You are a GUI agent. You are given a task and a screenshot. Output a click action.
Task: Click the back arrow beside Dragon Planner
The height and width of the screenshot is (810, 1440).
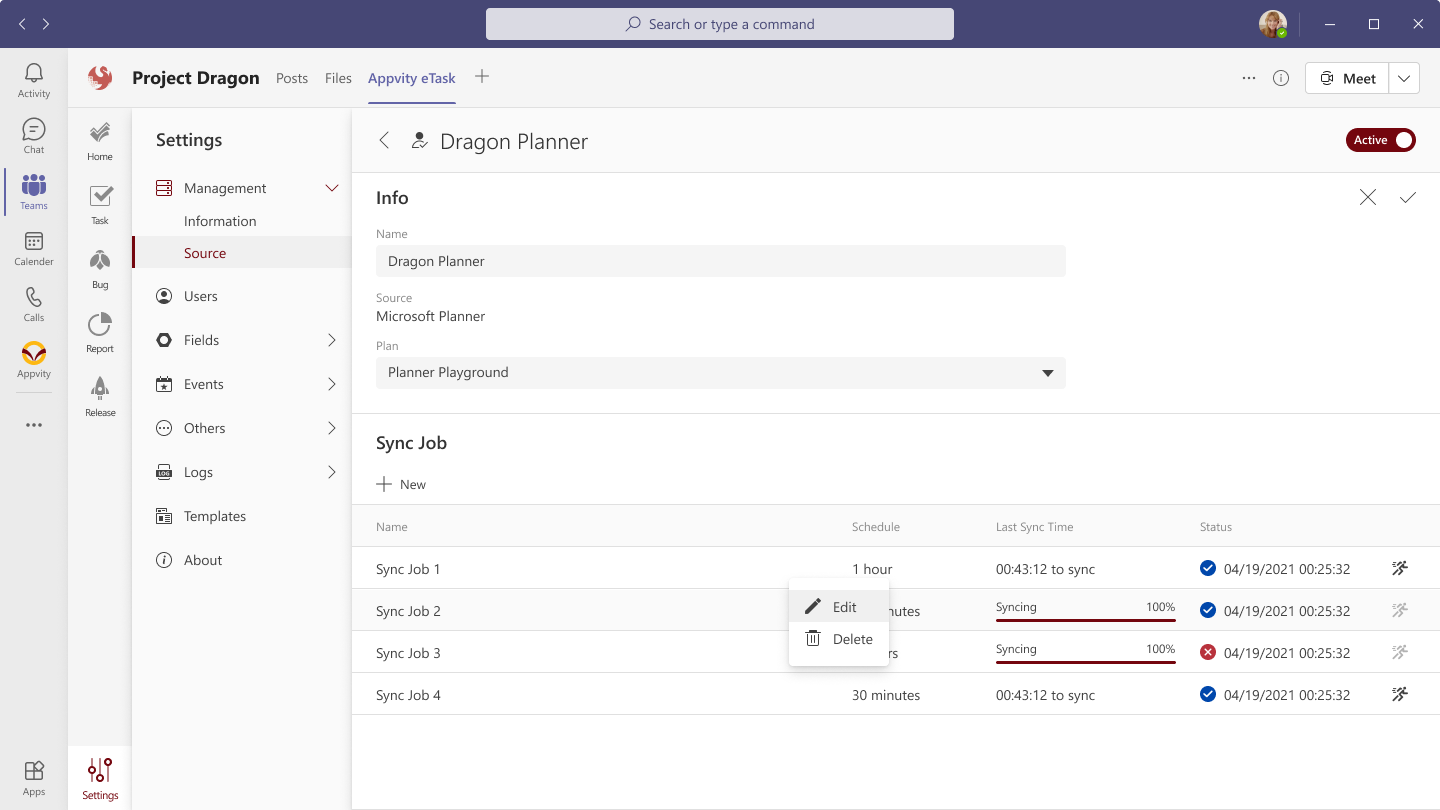click(x=384, y=141)
